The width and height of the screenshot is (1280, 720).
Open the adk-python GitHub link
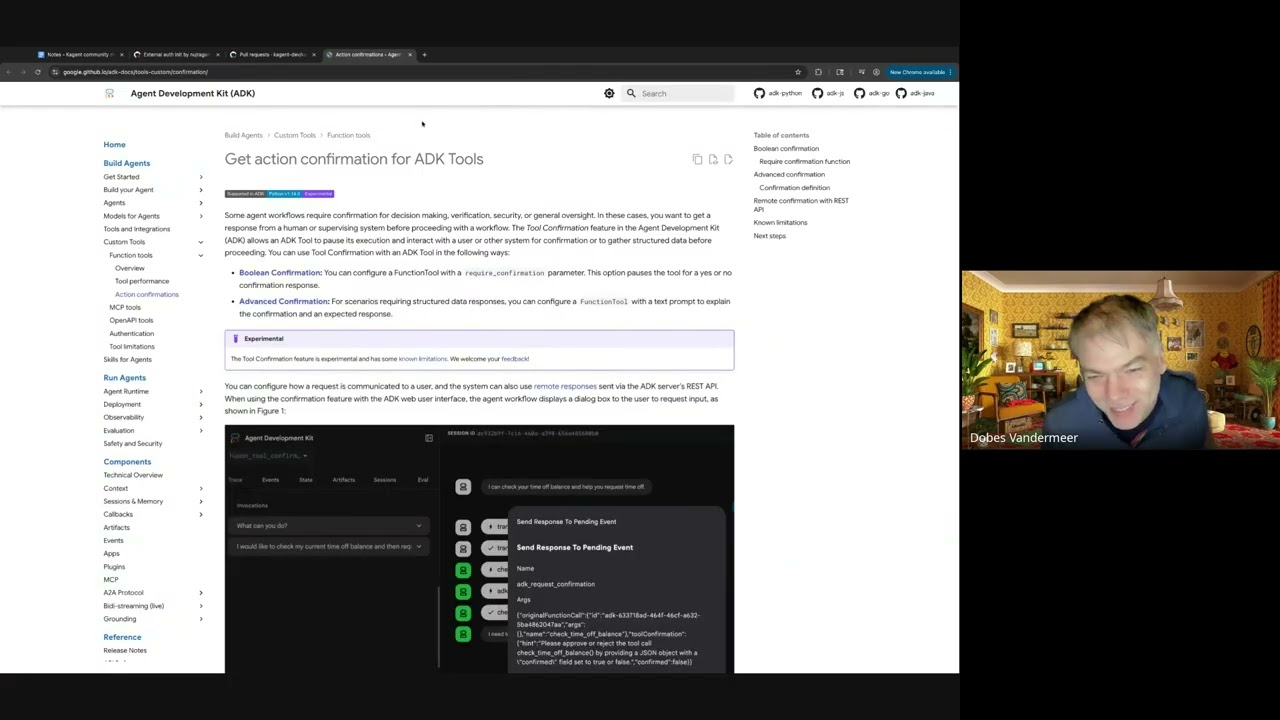coord(778,93)
